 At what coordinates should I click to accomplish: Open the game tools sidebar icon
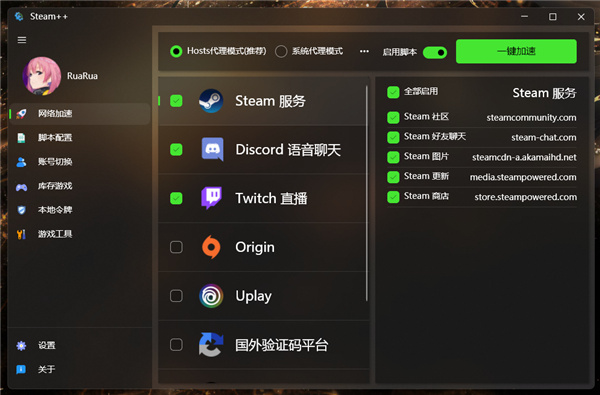(x=21, y=234)
